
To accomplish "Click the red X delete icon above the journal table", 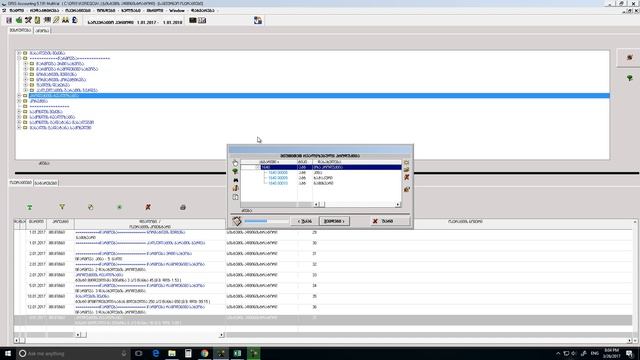I will pos(148,207).
